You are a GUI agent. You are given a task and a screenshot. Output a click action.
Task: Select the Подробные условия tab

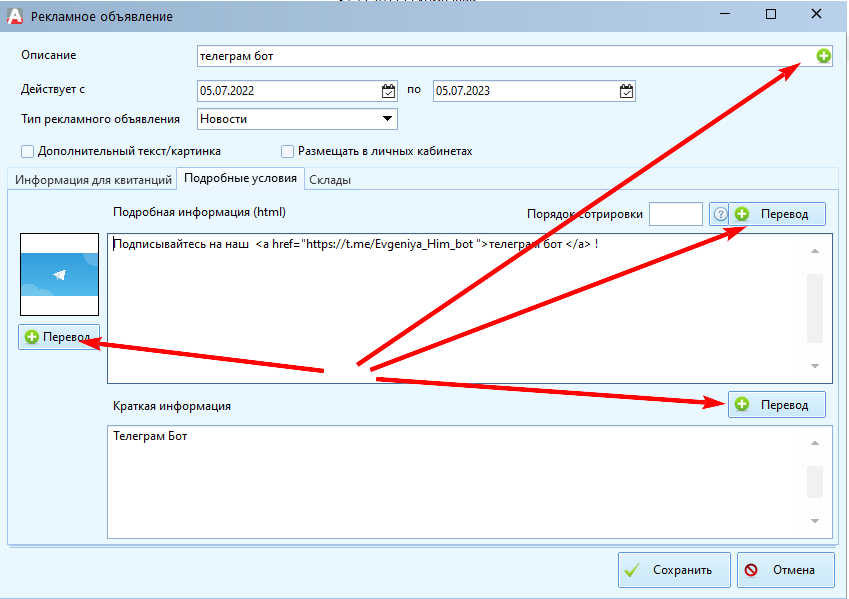240,178
